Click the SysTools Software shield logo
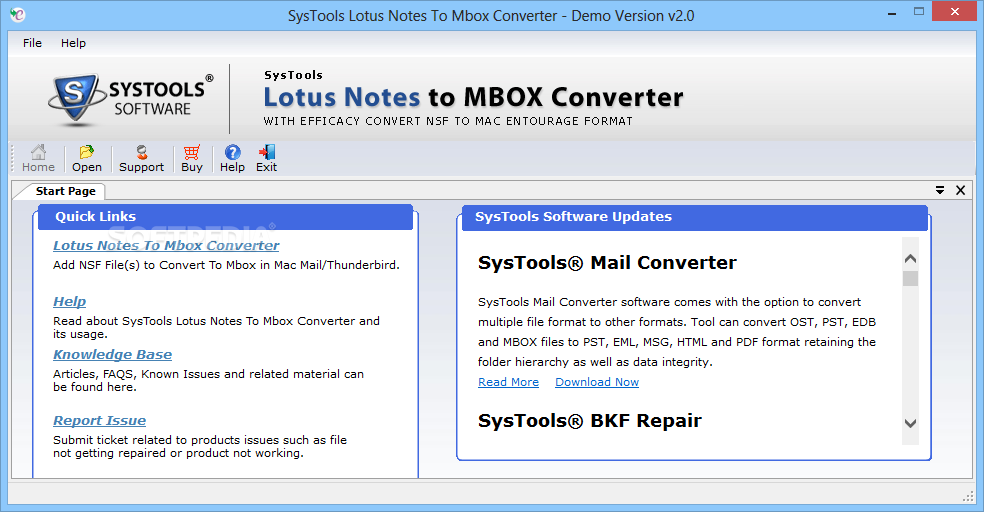The width and height of the screenshot is (984, 512). (76, 97)
